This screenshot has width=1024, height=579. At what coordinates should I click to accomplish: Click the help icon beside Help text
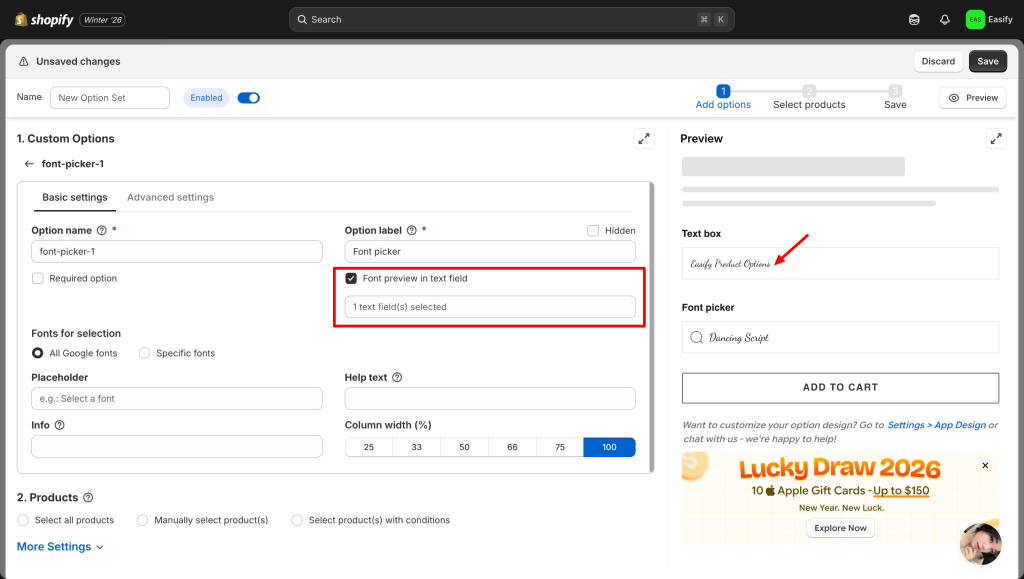pos(397,378)
